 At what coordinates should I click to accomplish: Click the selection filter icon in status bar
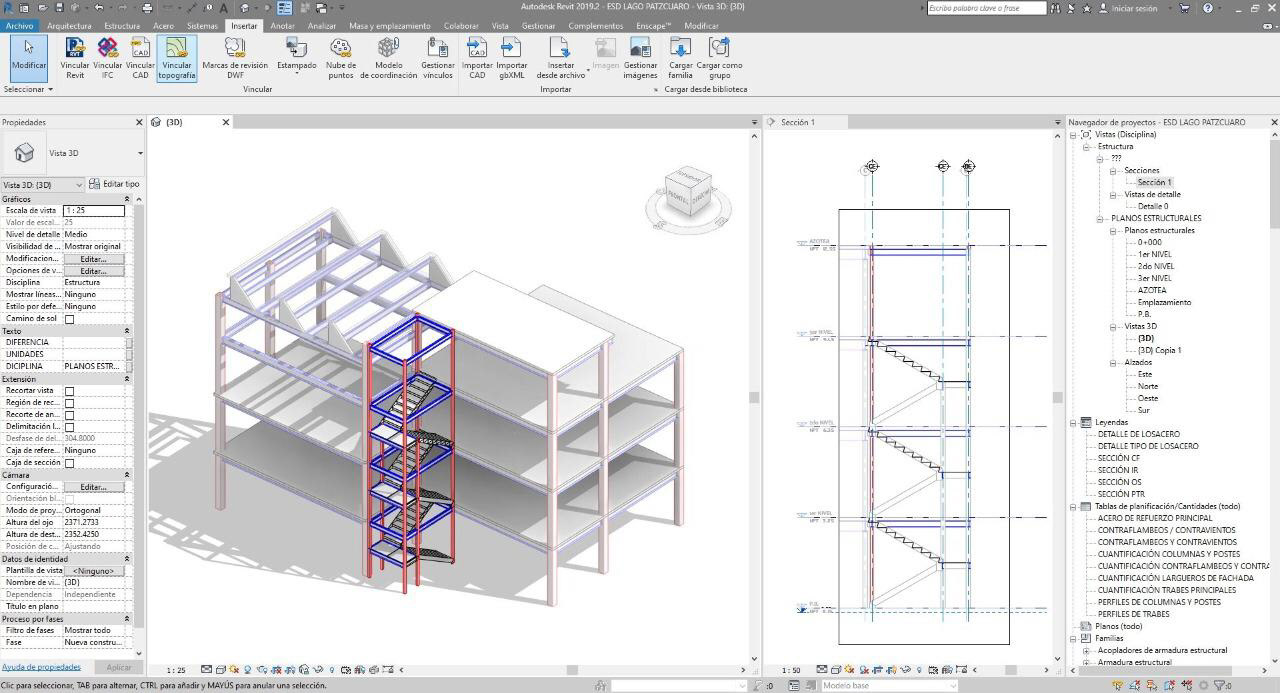(1219, 686)
